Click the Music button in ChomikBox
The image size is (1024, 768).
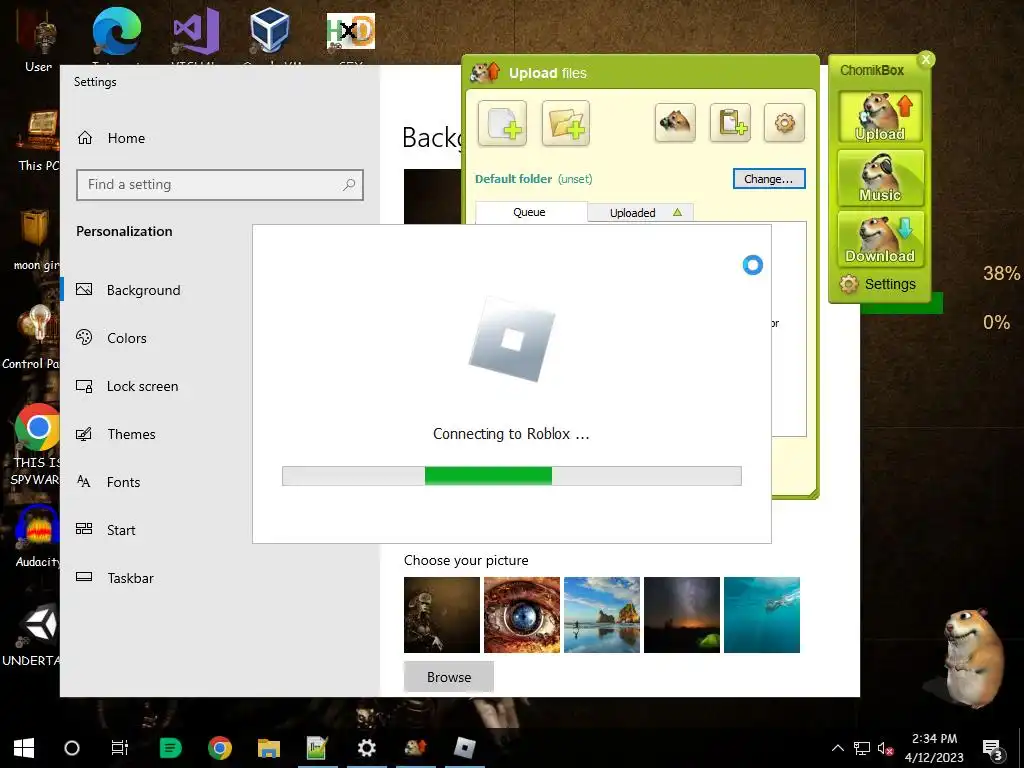point(880,178)
